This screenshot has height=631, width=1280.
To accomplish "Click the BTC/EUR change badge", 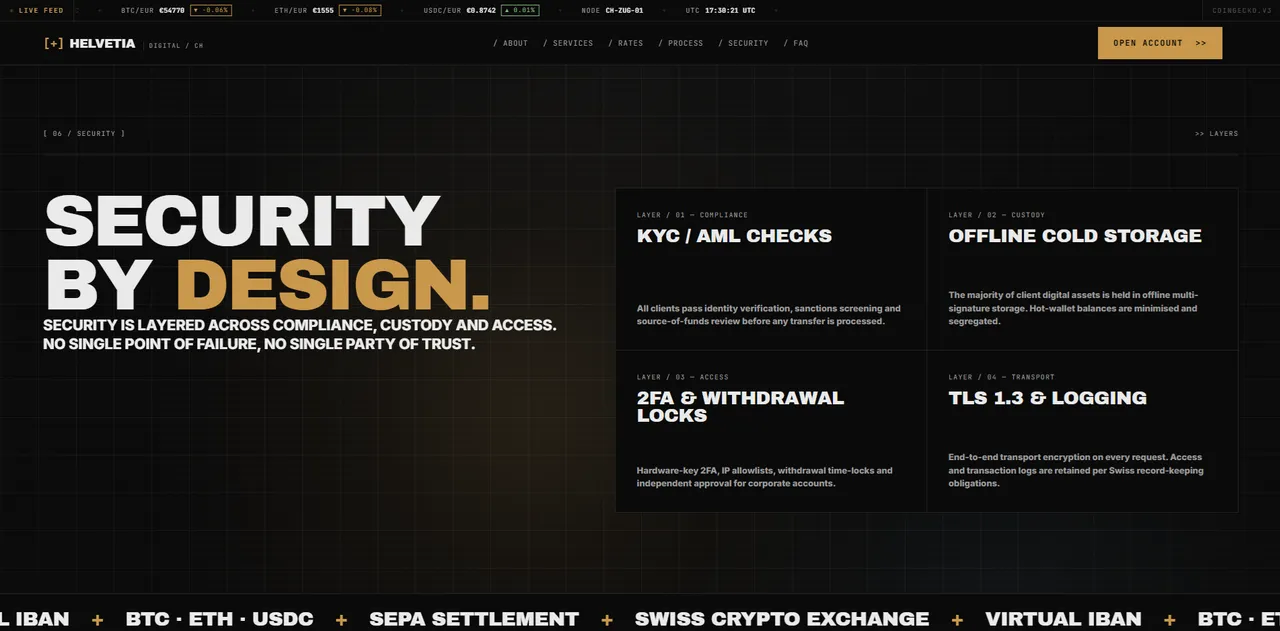I will point(211,10).
